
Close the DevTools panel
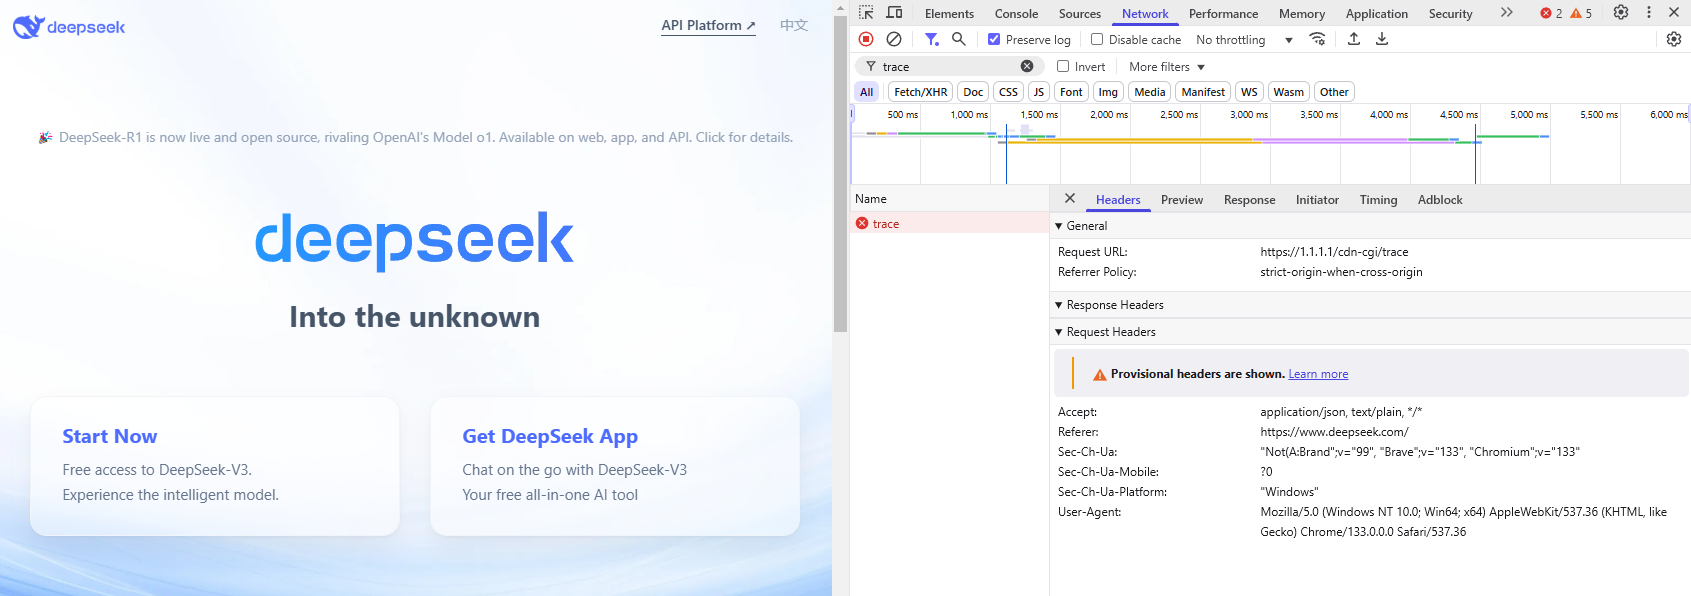pos(1674,13)
